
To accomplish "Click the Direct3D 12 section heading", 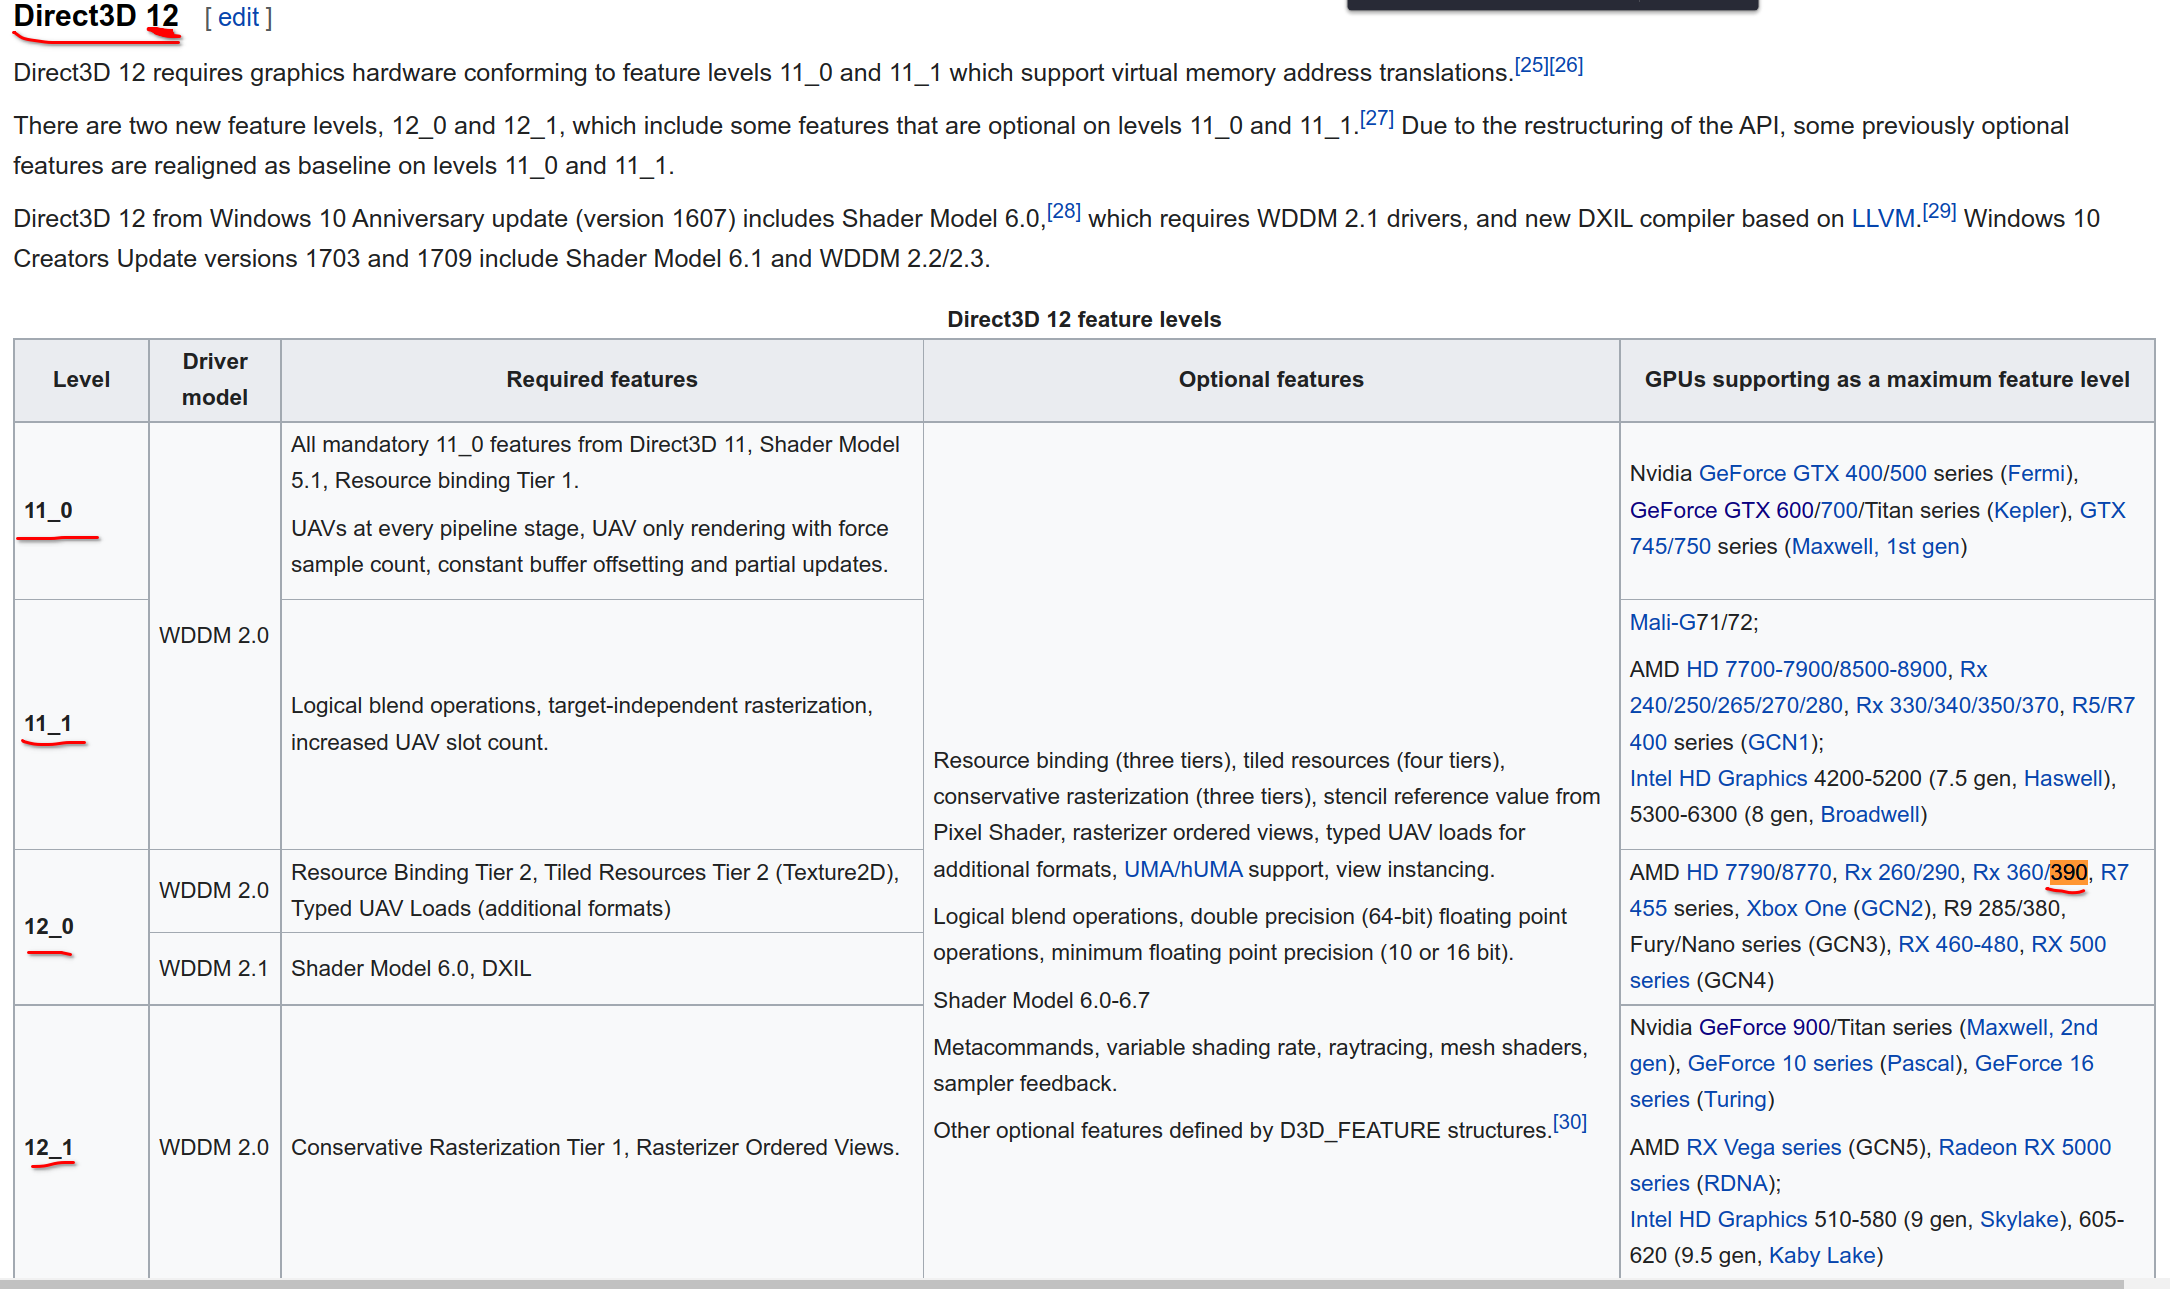I will coord(96,16).
